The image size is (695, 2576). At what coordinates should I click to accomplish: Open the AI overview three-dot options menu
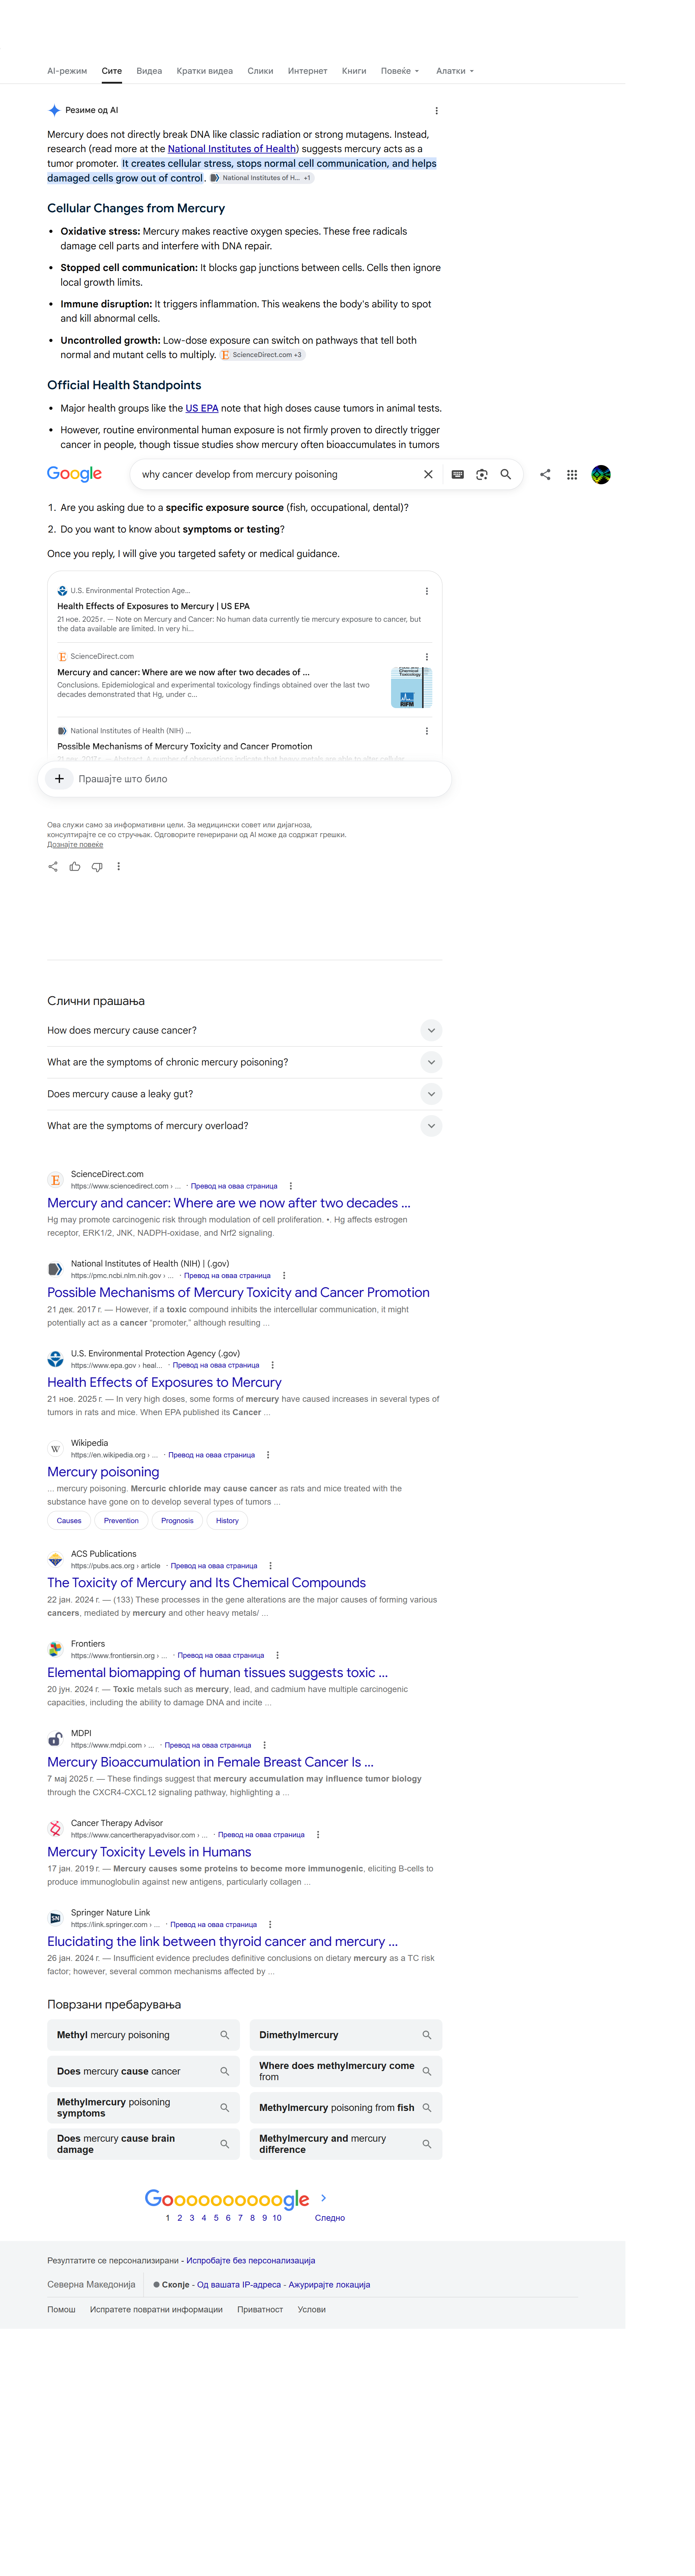pos(436,111)
